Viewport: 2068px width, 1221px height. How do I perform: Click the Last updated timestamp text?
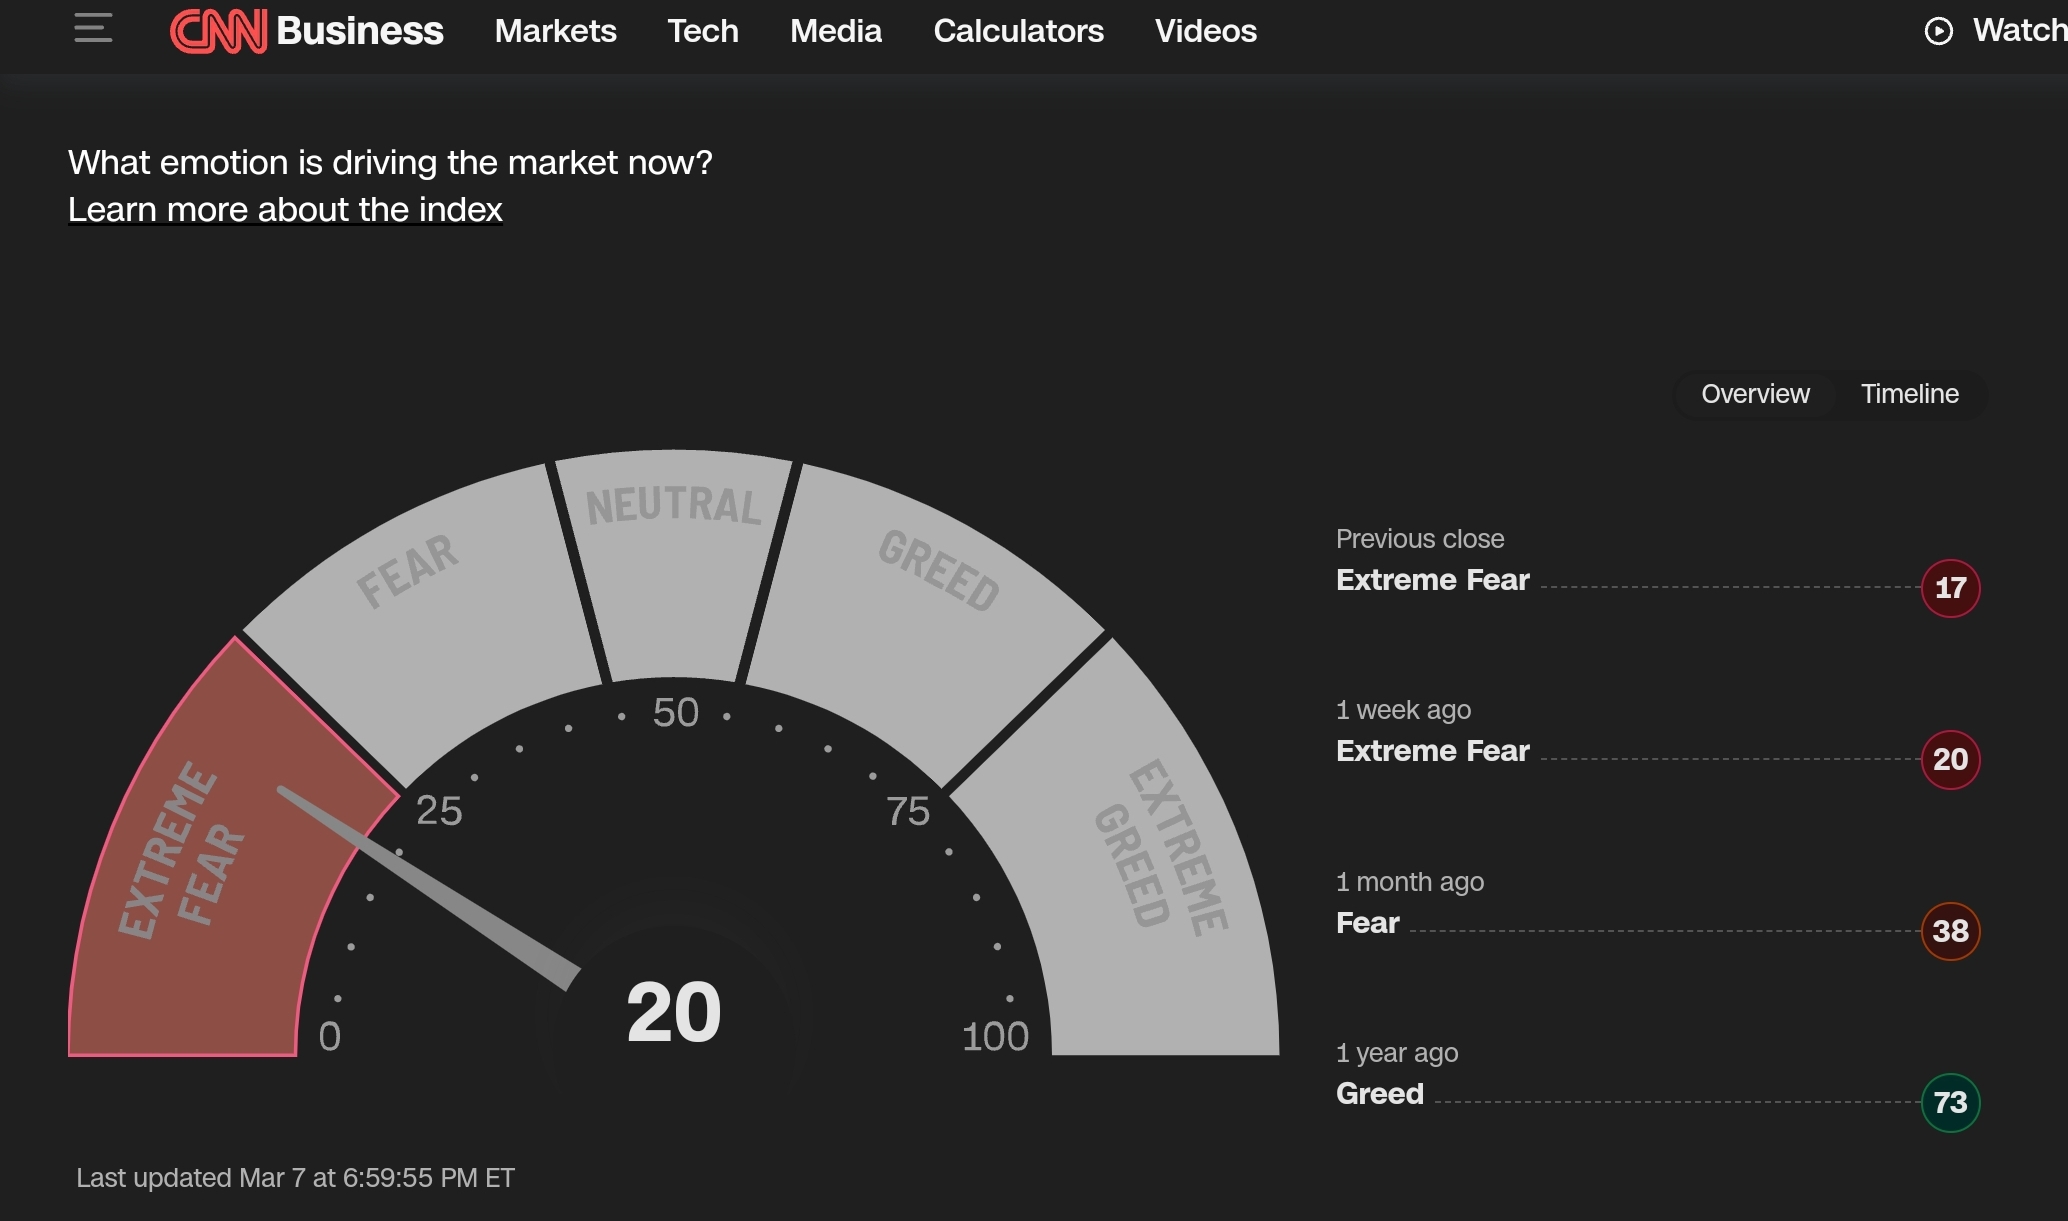pos(296,1178)
